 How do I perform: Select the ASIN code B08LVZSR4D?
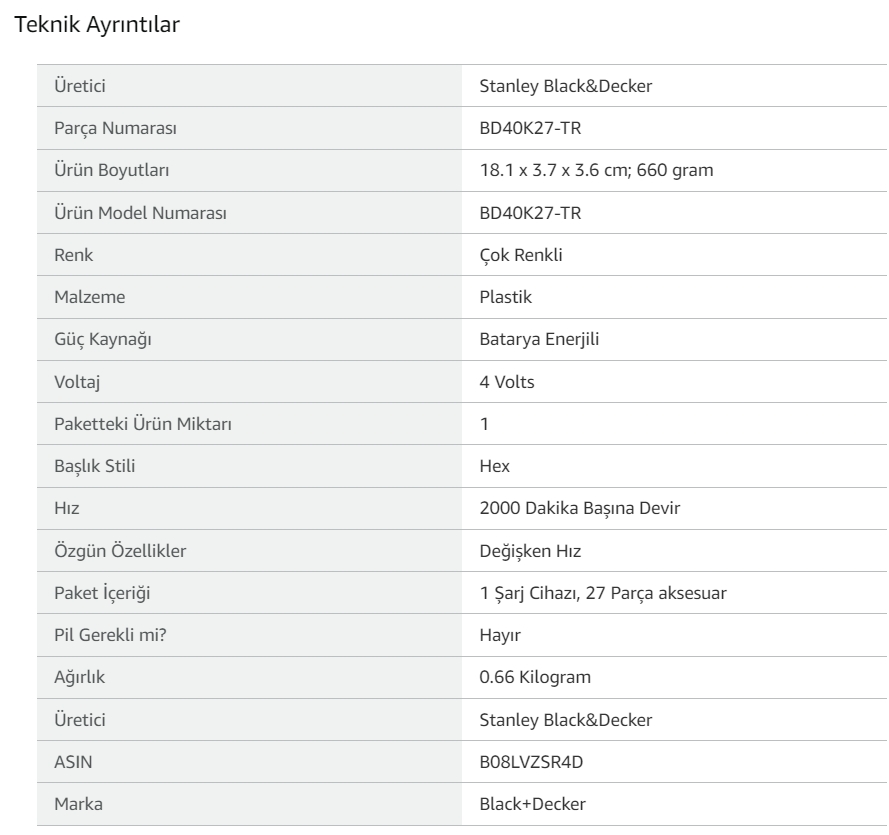[531, 762]
